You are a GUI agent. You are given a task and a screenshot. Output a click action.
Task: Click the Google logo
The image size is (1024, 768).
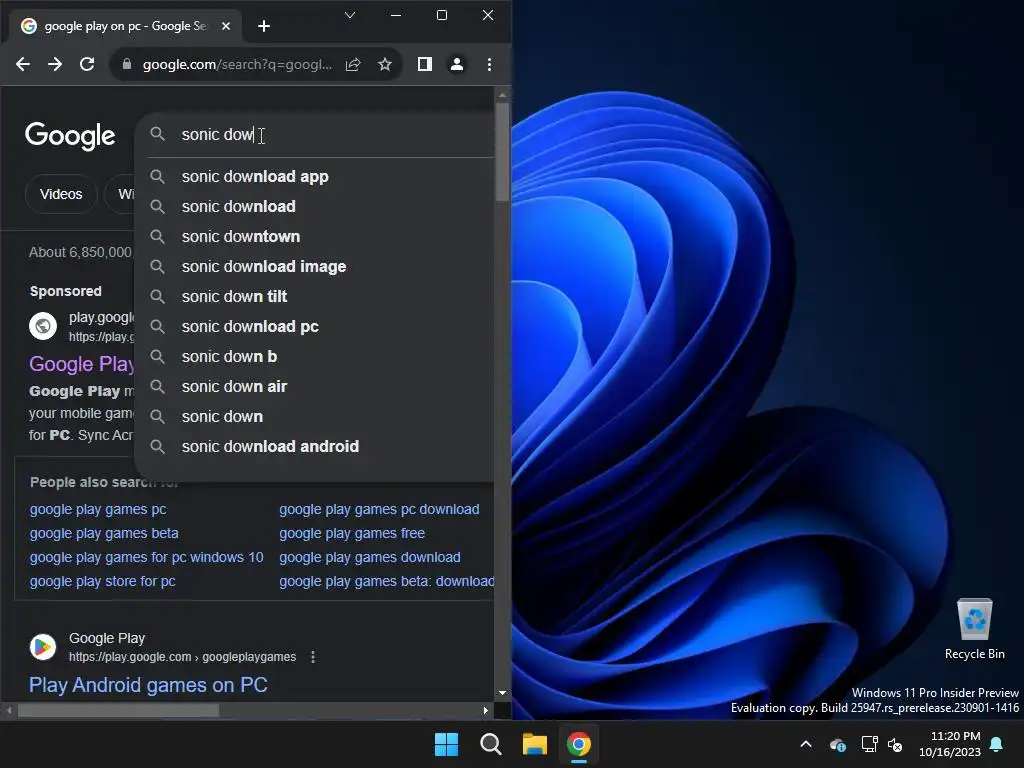coord(70,136)
